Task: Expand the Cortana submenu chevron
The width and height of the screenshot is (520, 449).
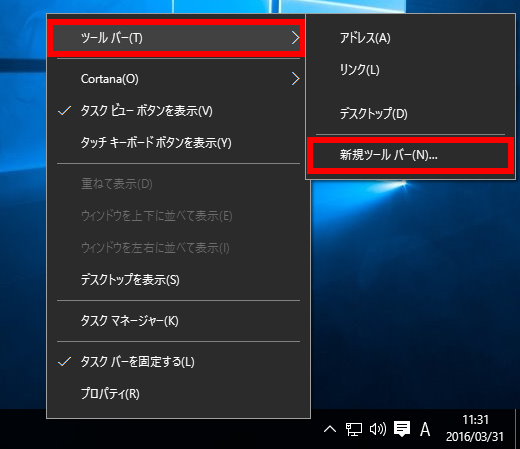Action: [295, 79]
